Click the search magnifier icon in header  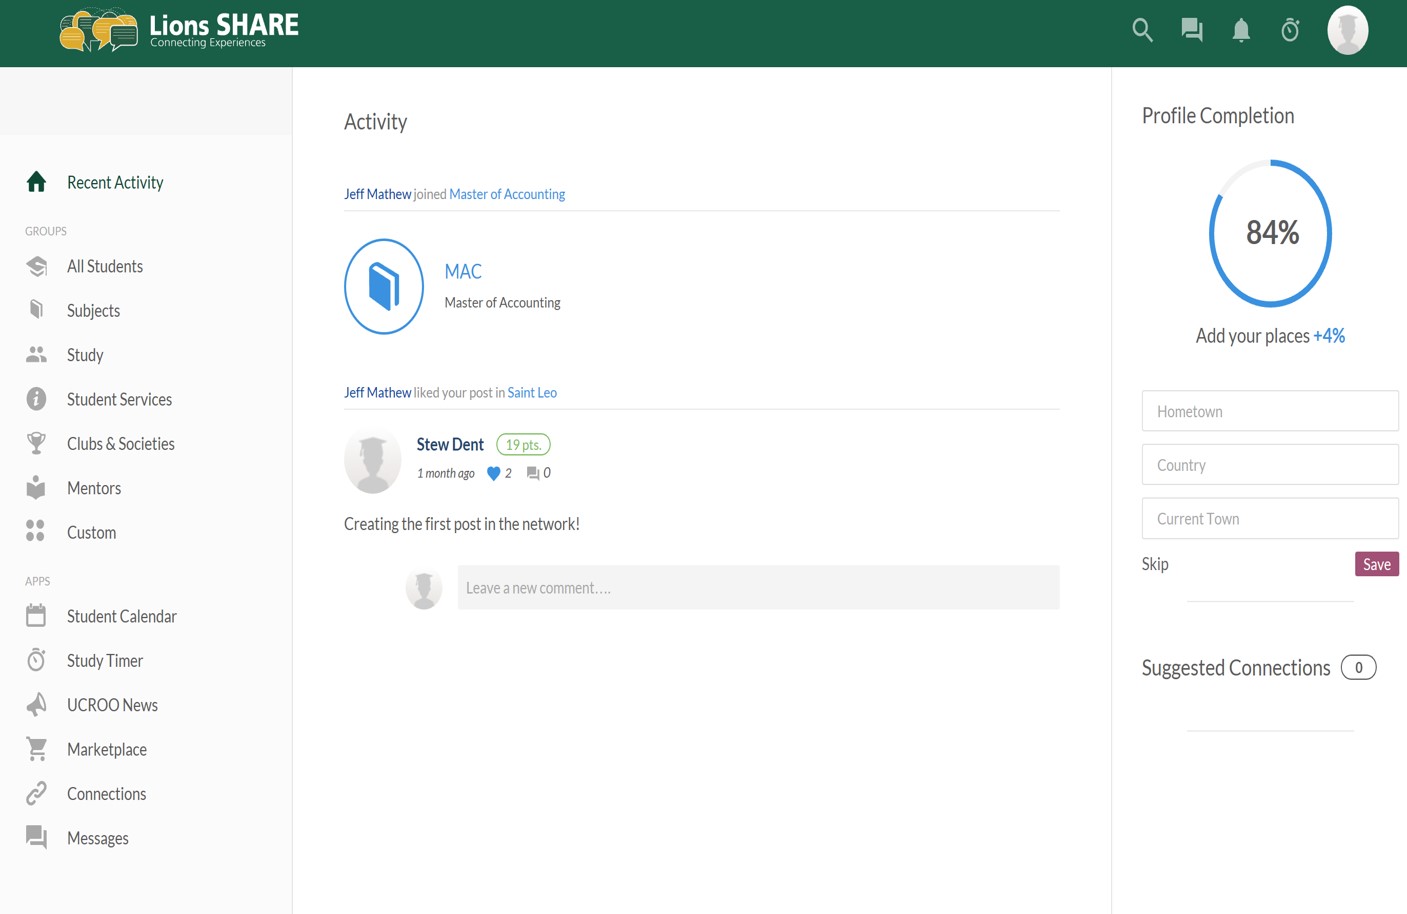1142,30
